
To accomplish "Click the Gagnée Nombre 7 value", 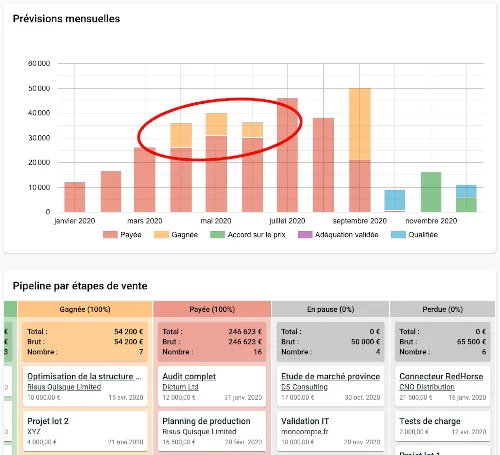I will click(141, 352).
